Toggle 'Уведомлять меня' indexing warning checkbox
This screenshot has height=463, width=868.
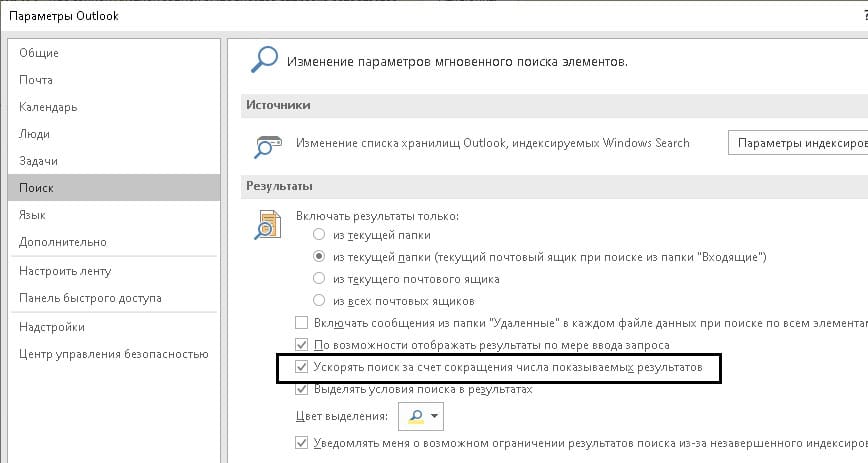pos(301,442)
